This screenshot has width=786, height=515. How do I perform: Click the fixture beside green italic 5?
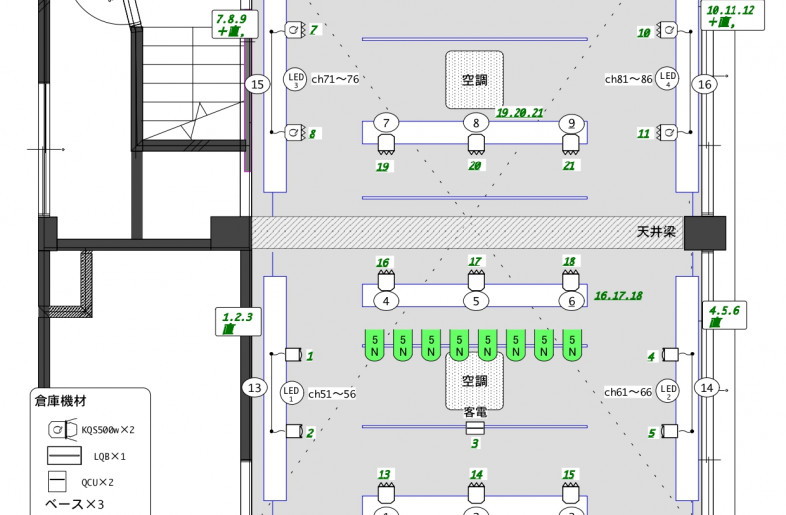tap(670, 431)
